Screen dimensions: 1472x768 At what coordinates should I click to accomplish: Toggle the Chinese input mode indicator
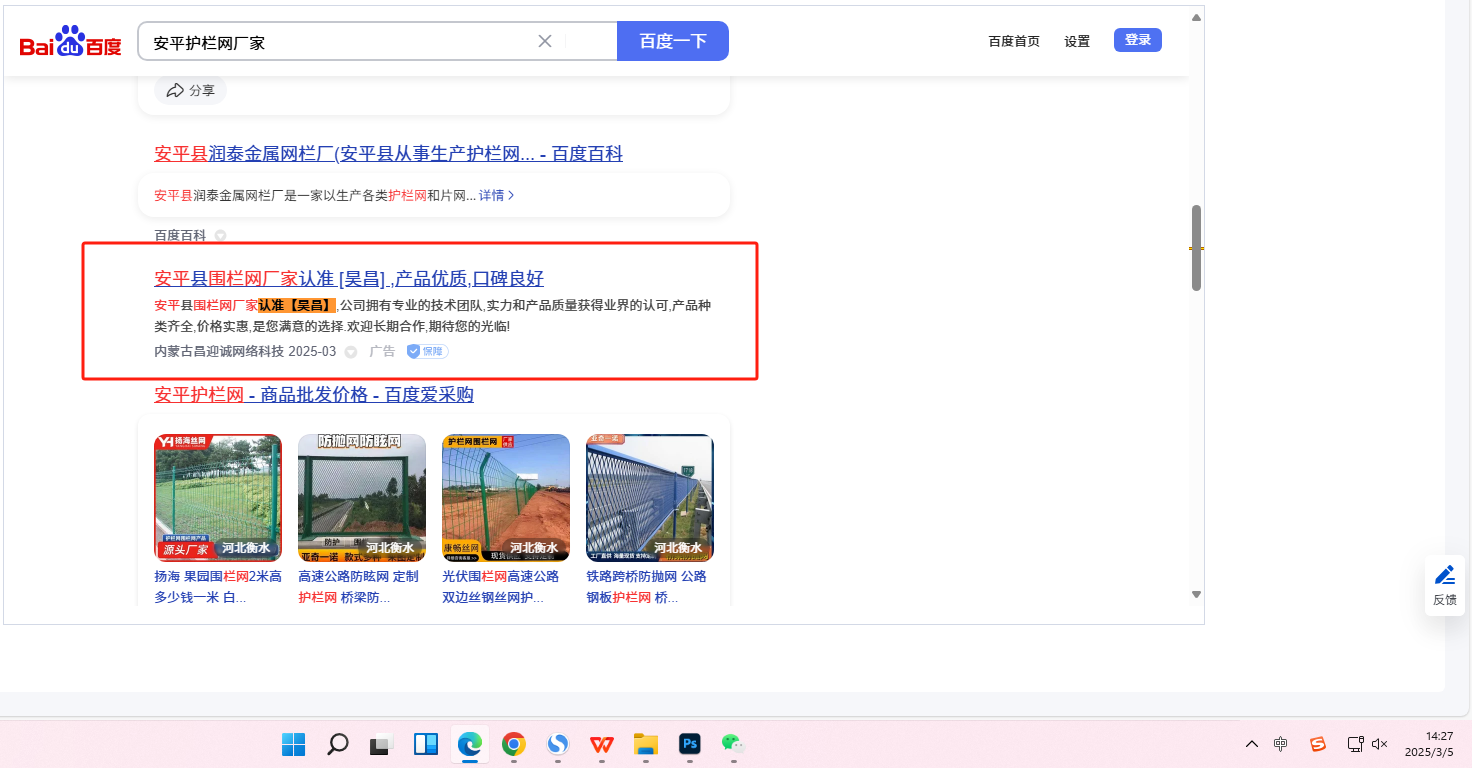1281,744
